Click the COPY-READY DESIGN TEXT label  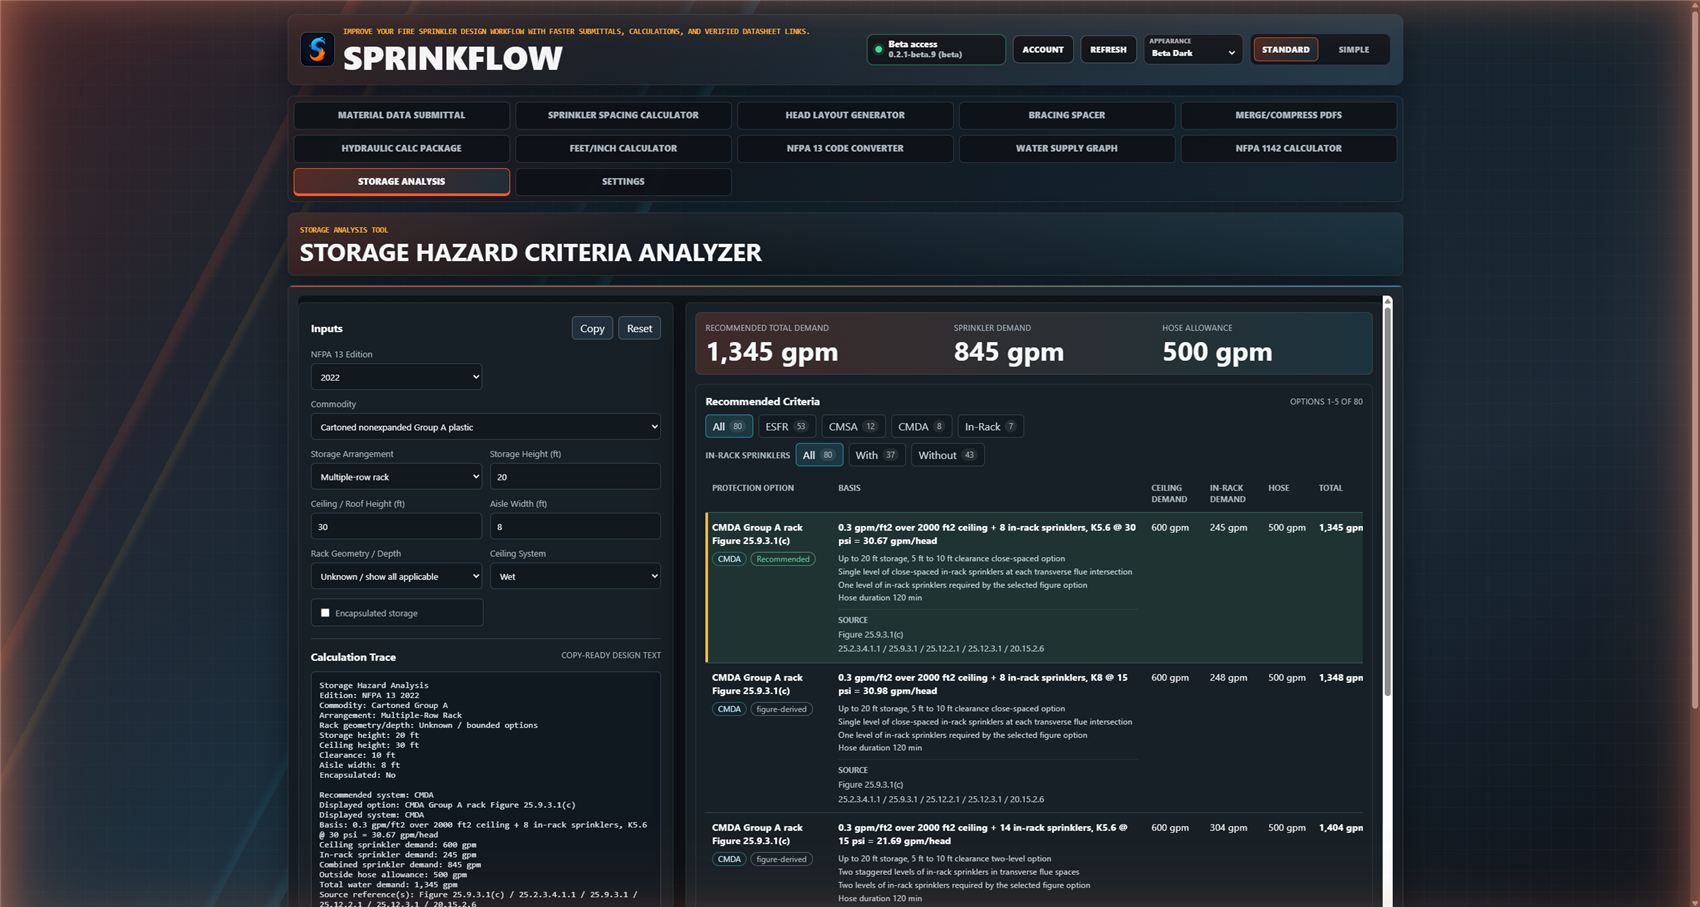pyautogui.click(x=611, y=656)
